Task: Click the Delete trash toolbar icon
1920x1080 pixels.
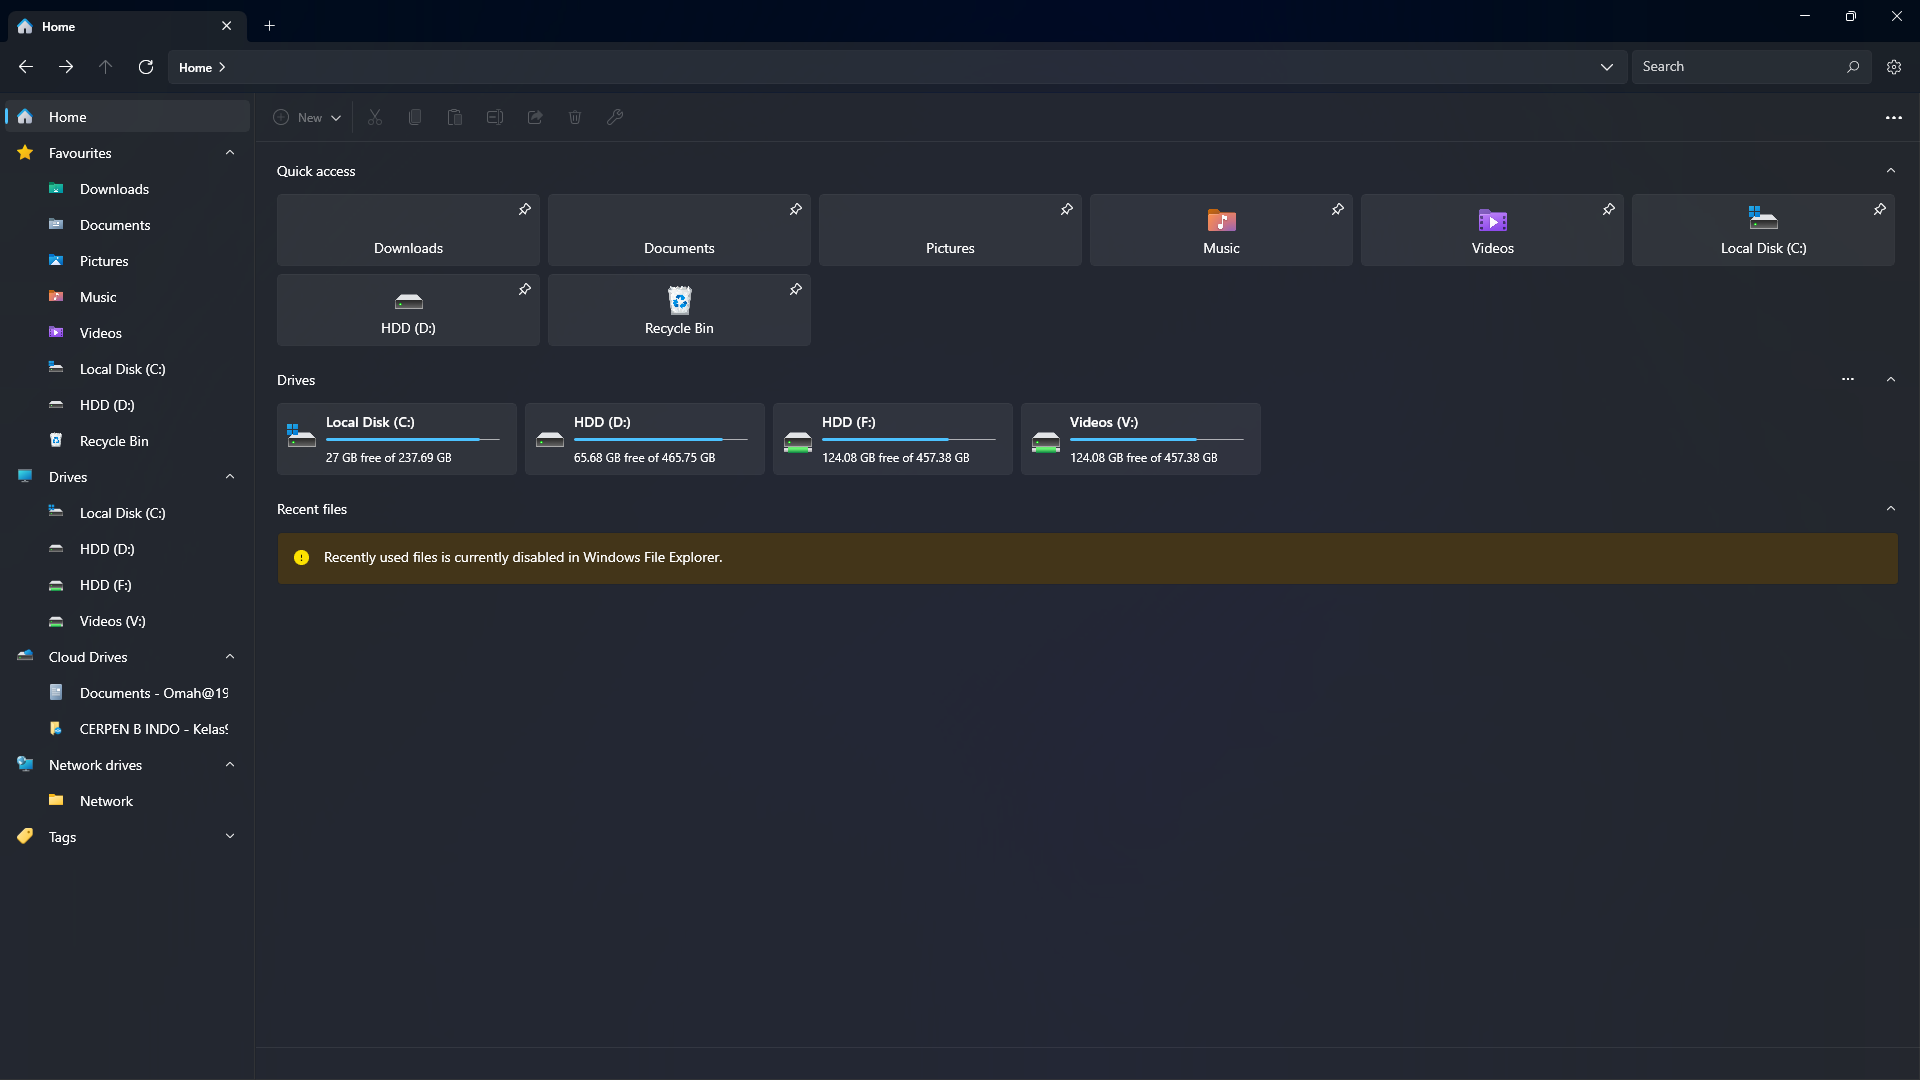Action: coord(575,117)
